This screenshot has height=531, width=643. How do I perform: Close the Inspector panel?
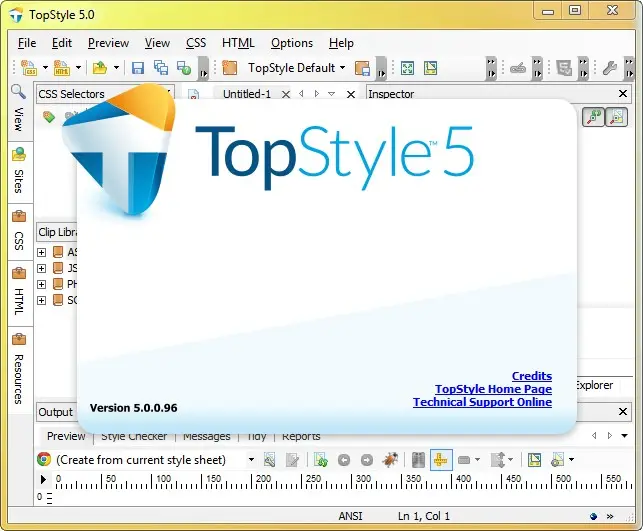622,94
